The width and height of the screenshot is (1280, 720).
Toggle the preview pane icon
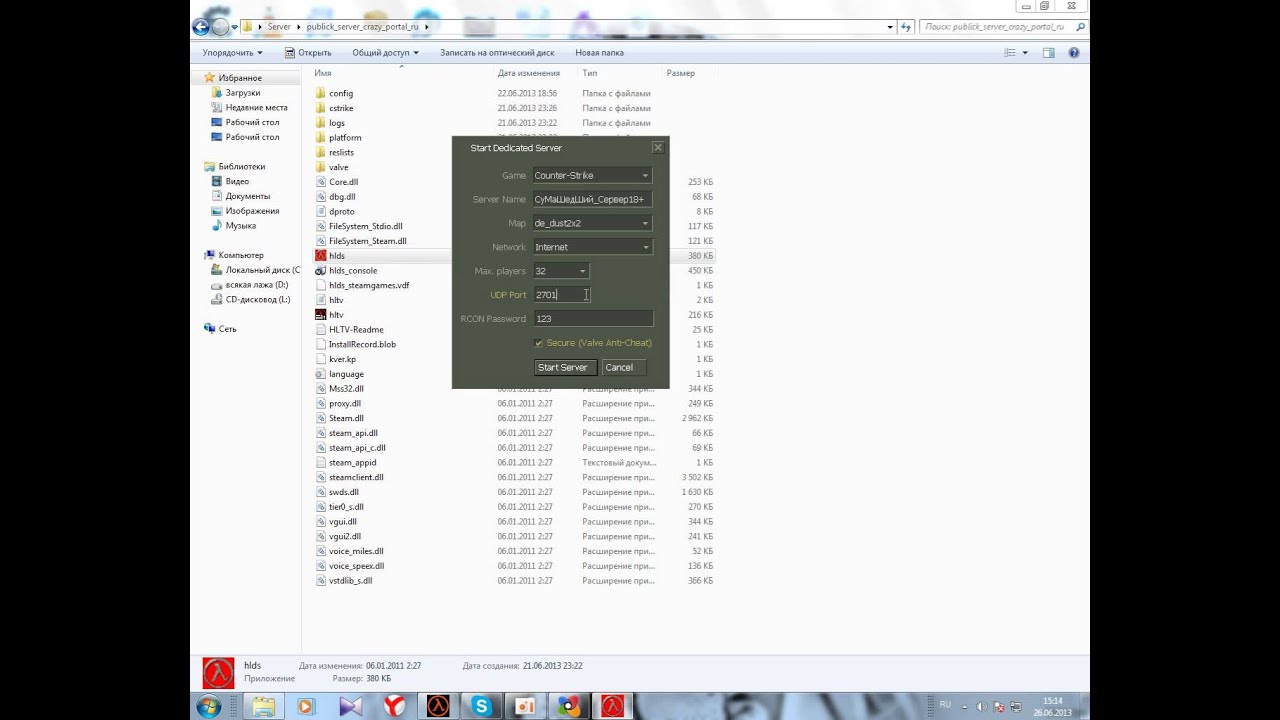tap(1048, 52)
